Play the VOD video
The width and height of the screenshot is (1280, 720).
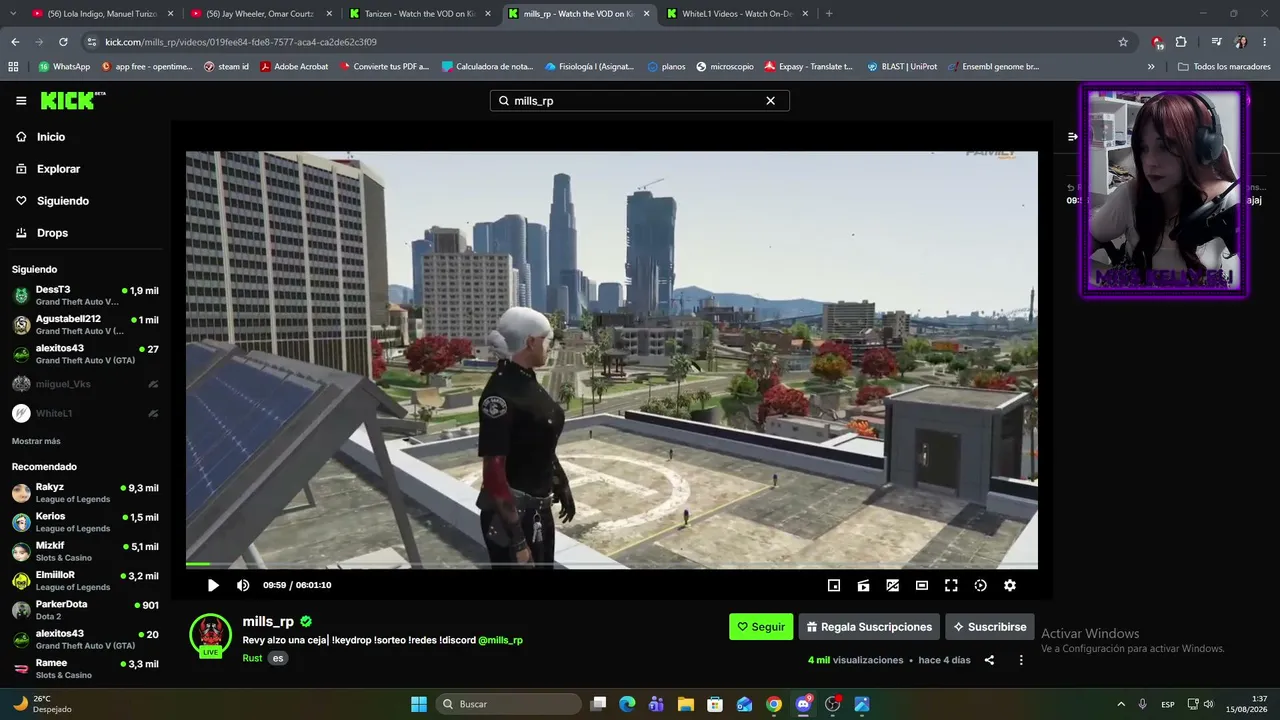coord(213,585)
